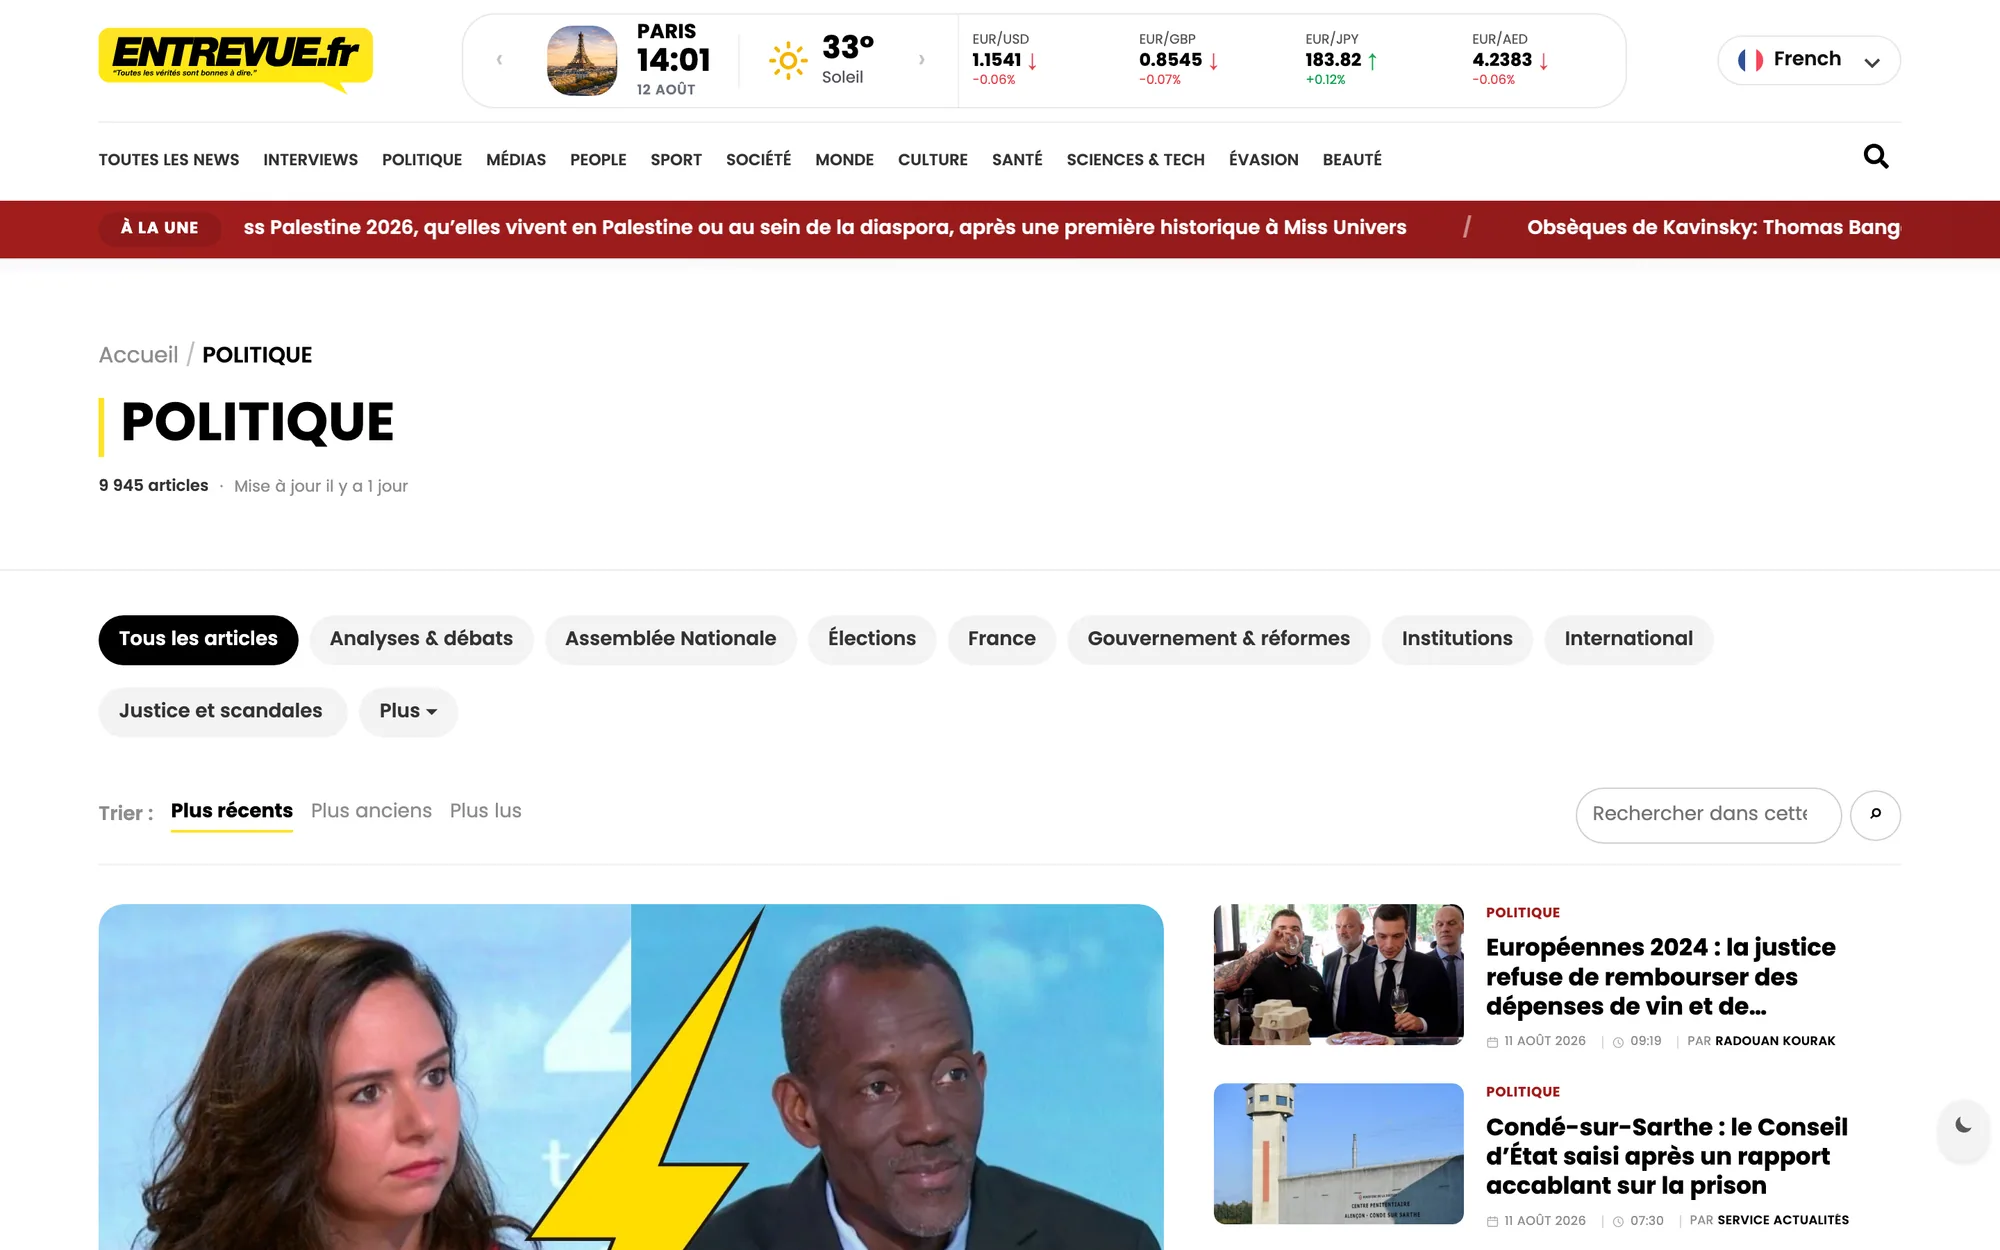Filter by Gouvernement & réformes

(x=1218, y=640)
